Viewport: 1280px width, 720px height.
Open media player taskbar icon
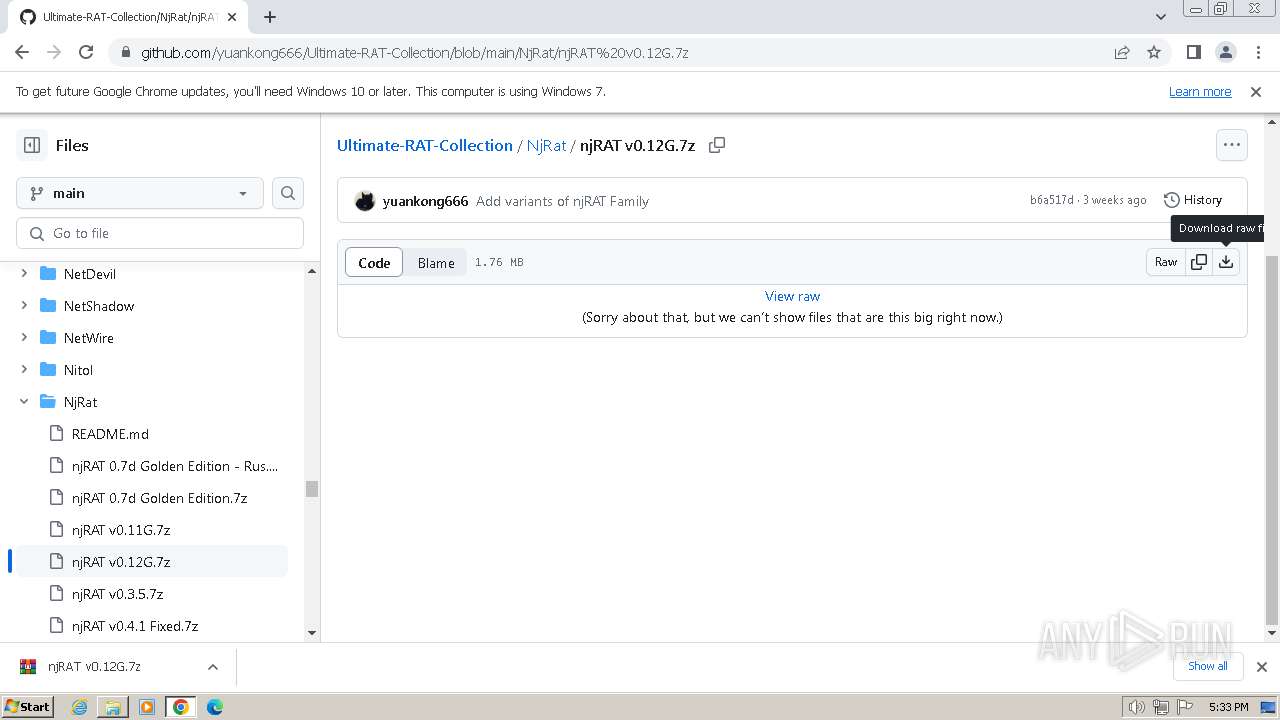click(x=147, y=707)
